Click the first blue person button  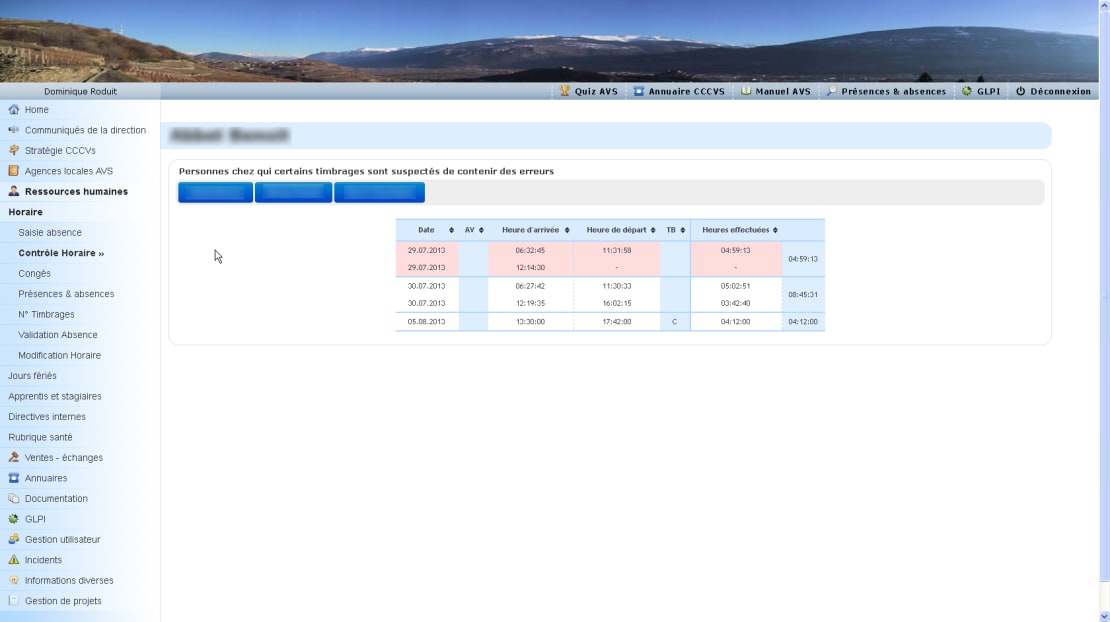[215, 192]
